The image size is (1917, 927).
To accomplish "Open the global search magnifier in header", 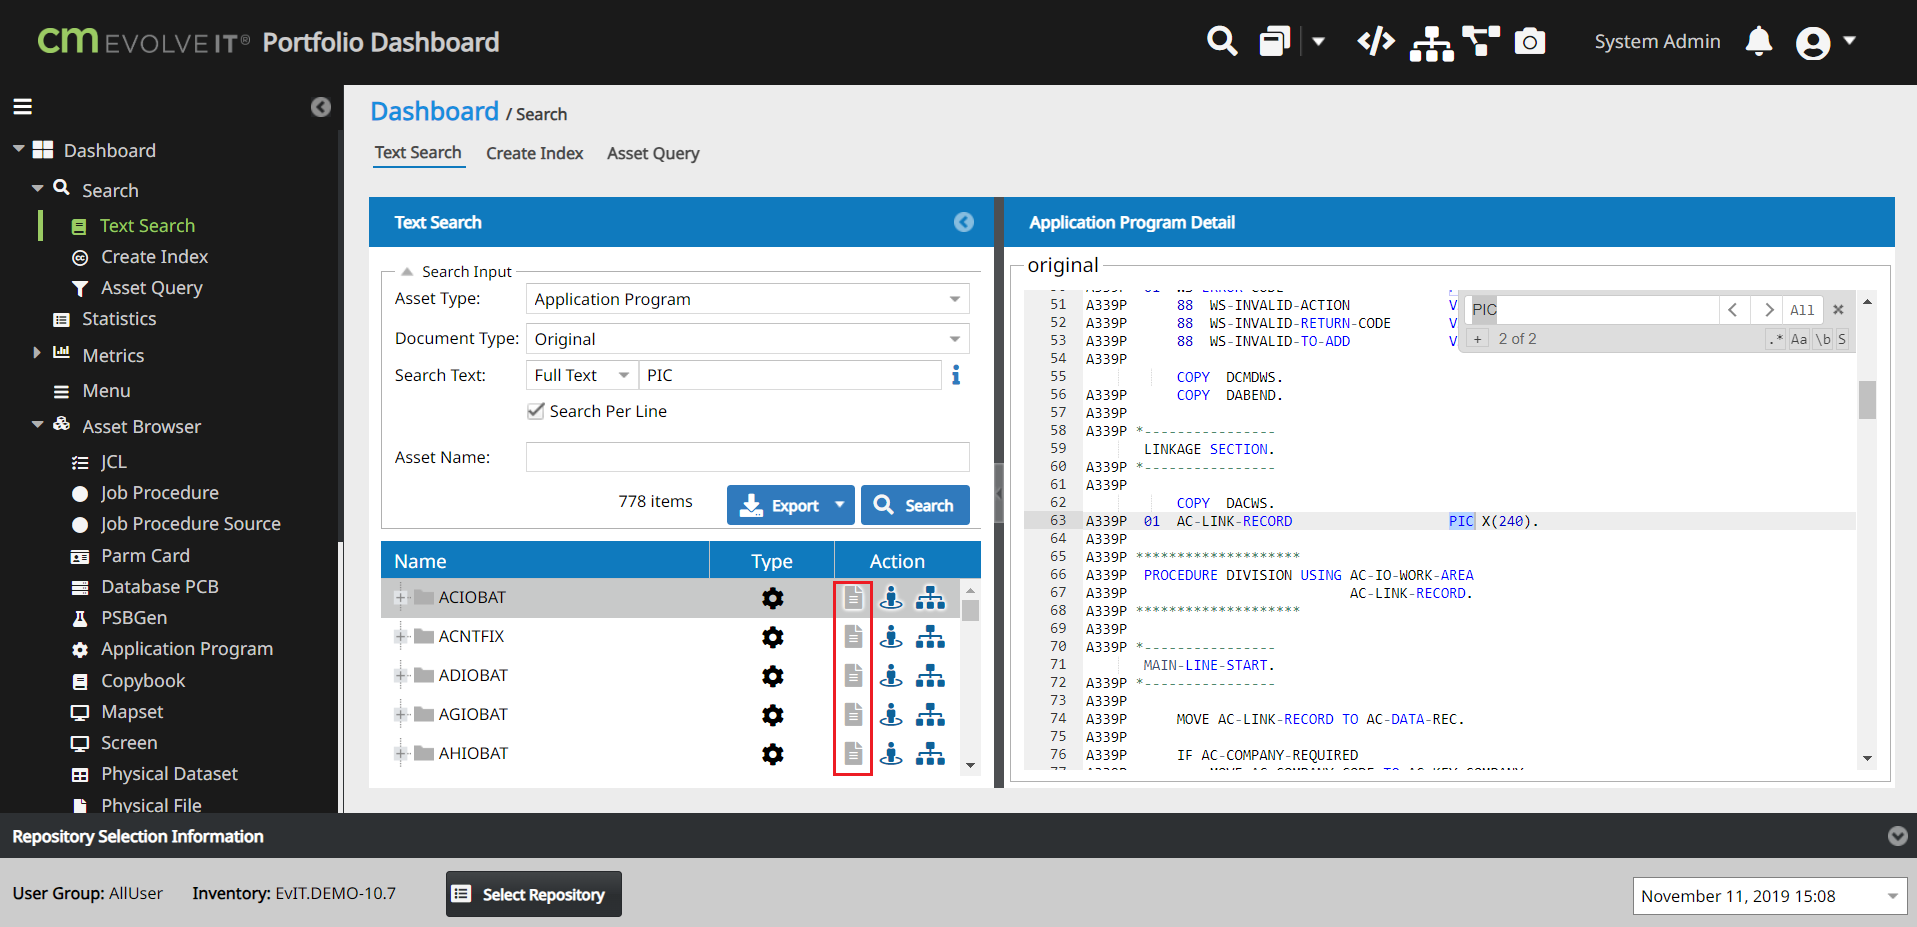I will click(x=1221, y=41).
